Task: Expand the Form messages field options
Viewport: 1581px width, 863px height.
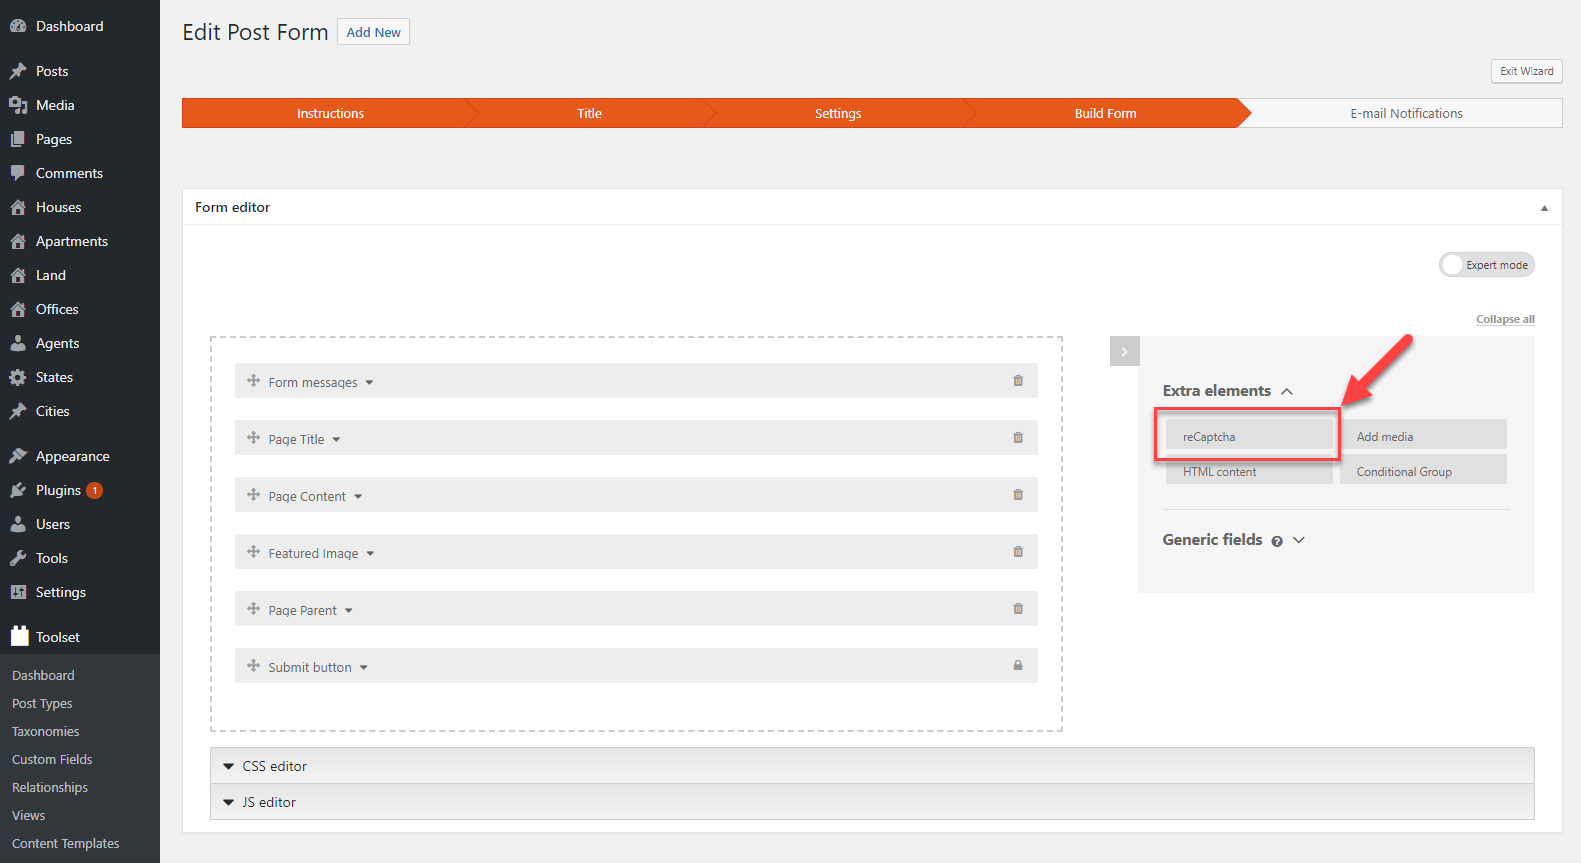Action: (x=369, y=383)
